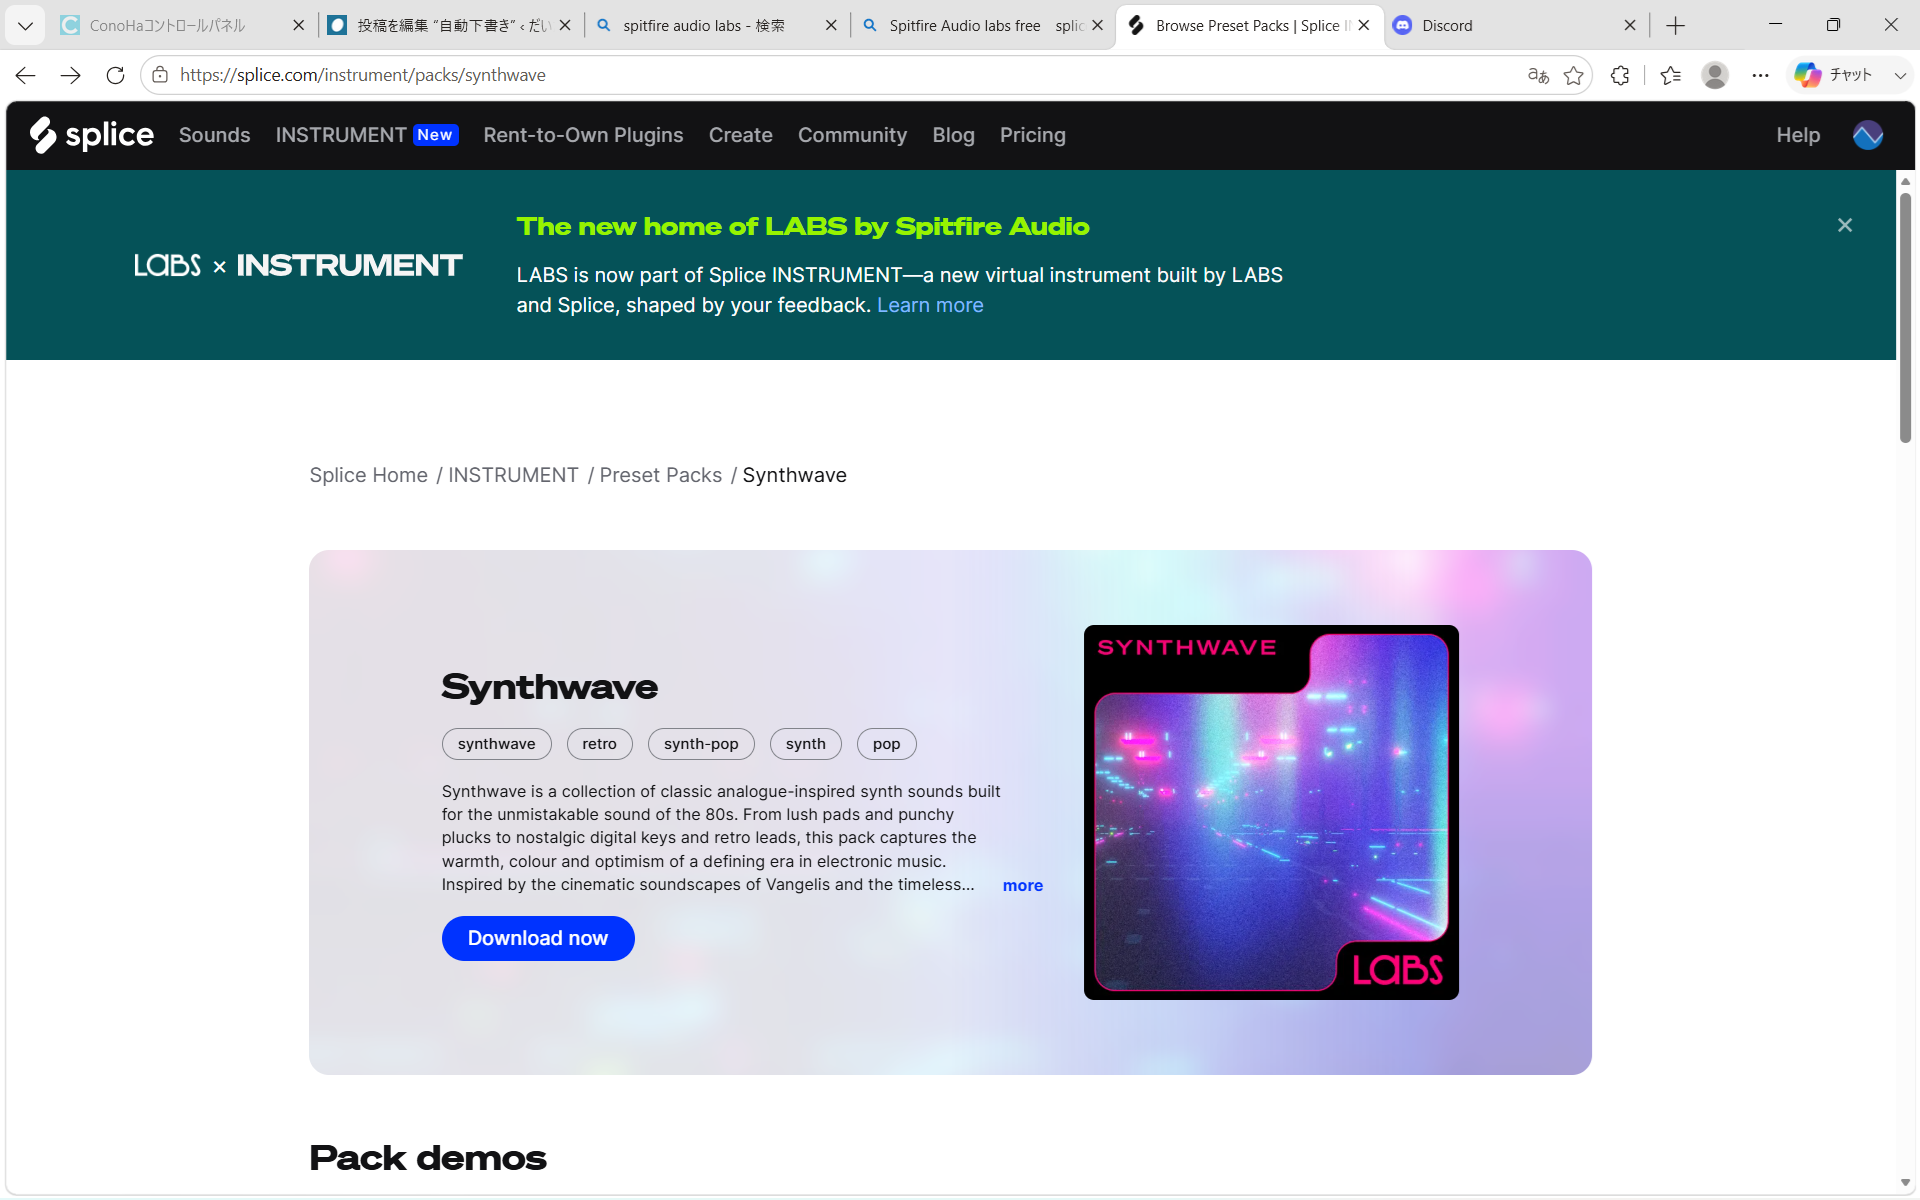Follow the Learn more link in banner
The width and height of the screenshot is (1920, 1200).
[930, 305]
